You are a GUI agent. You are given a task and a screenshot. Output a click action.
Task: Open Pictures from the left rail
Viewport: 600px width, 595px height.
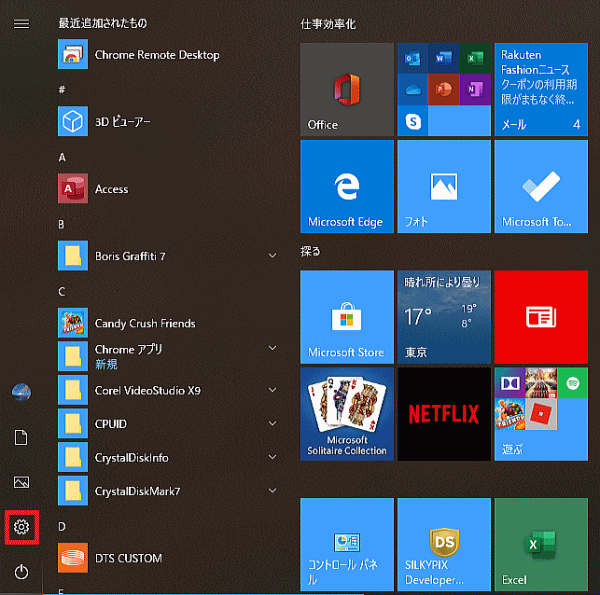21,482
